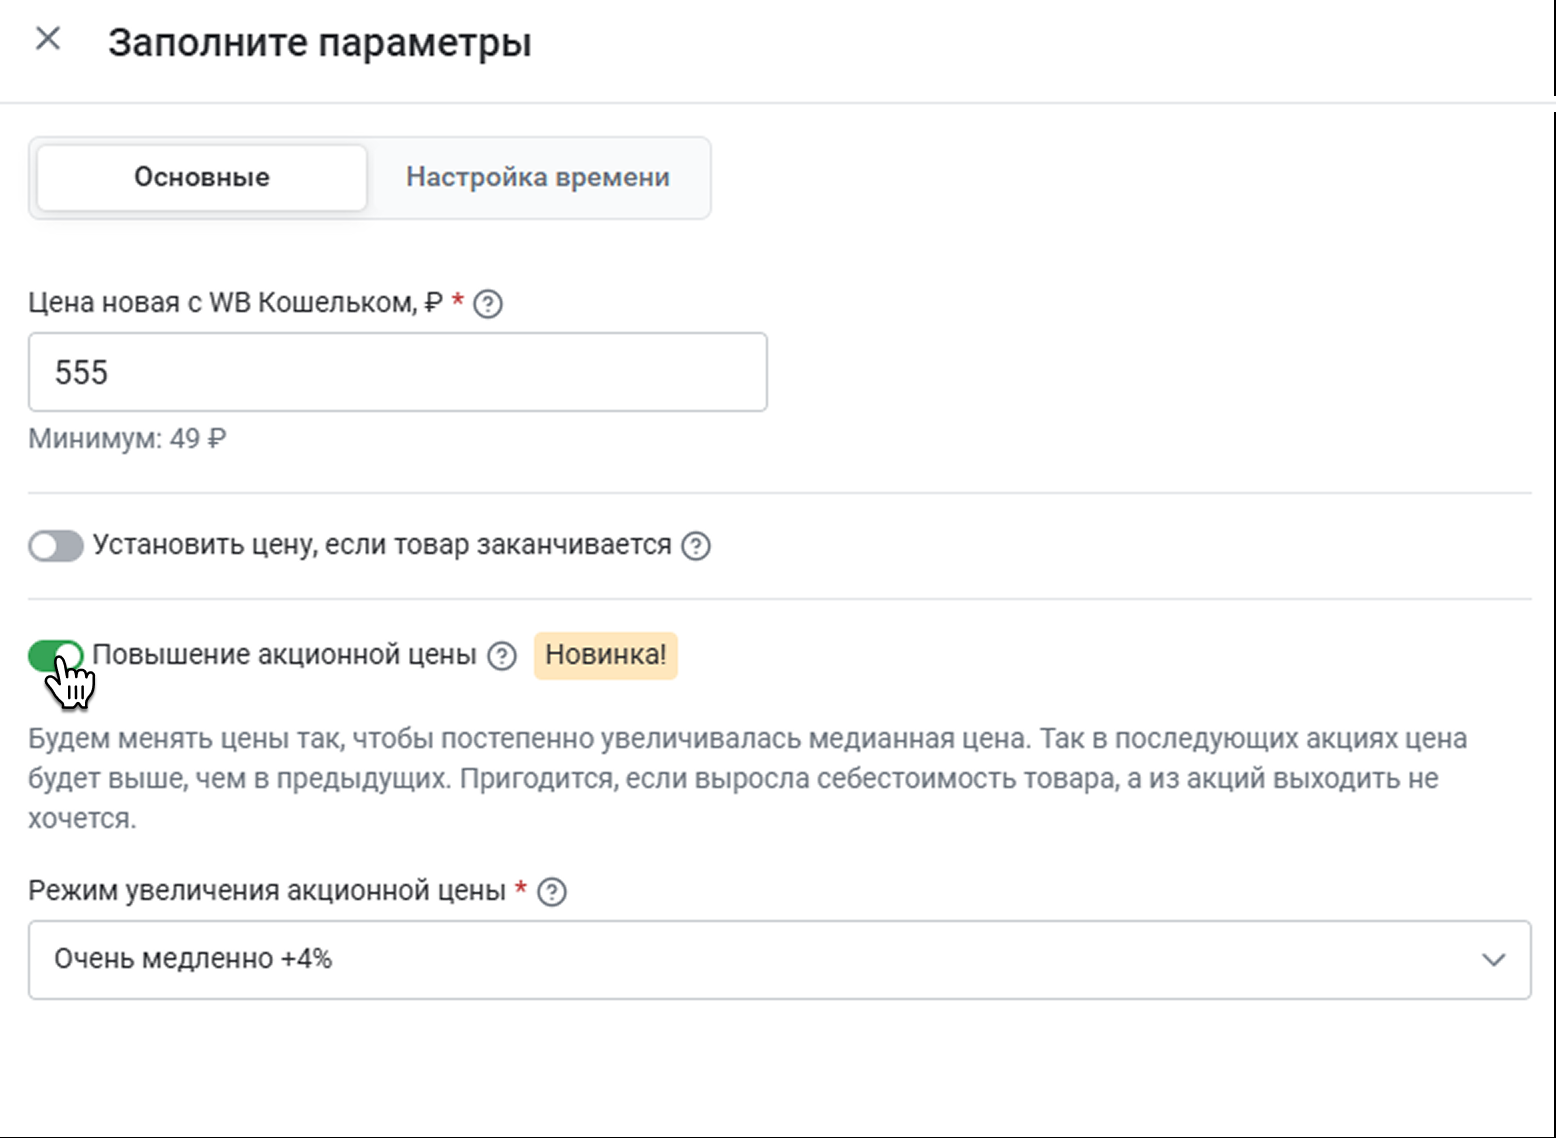The height and width of the screenshot is (1138, 1556).
Task: Open the 'Настройка времени' tab
Action: (x=538, y=178)
